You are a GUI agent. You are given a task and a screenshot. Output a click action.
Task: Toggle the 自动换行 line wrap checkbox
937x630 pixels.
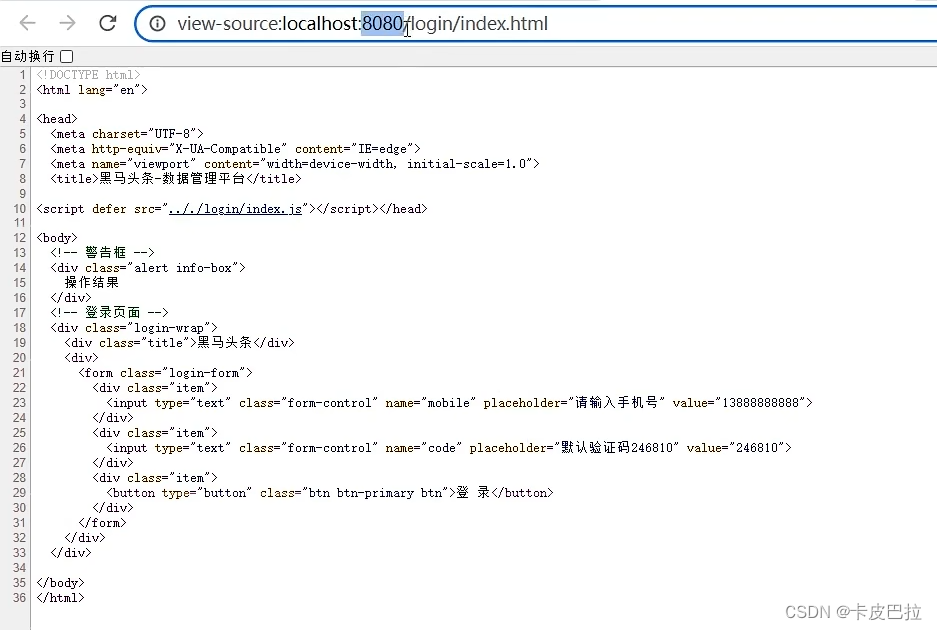point(67,56)
